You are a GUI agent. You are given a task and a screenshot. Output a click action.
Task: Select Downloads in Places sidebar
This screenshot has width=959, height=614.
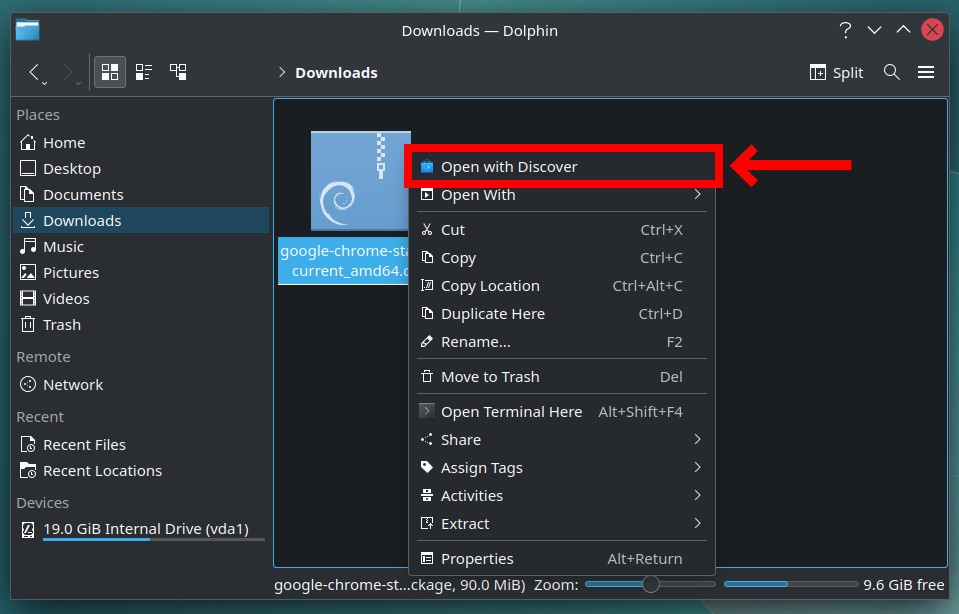click(141, 220)
